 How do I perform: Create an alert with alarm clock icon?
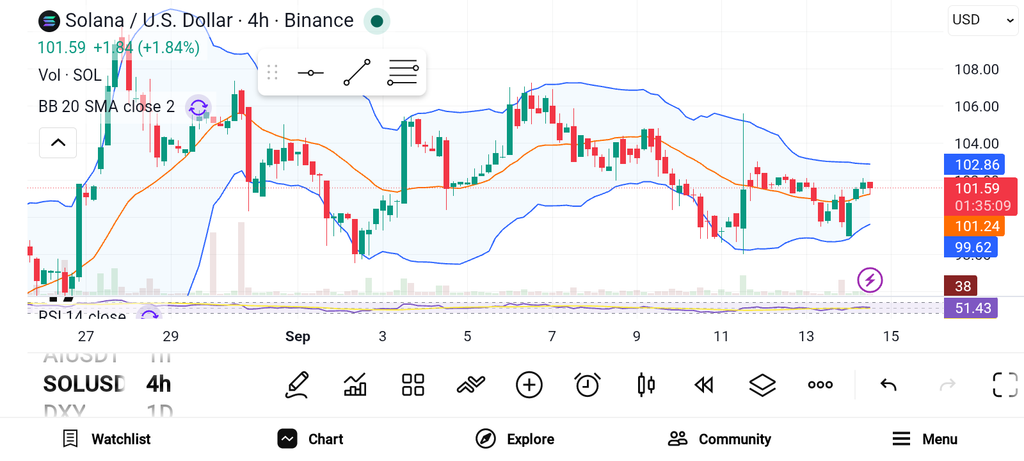[x=587, y=385]
